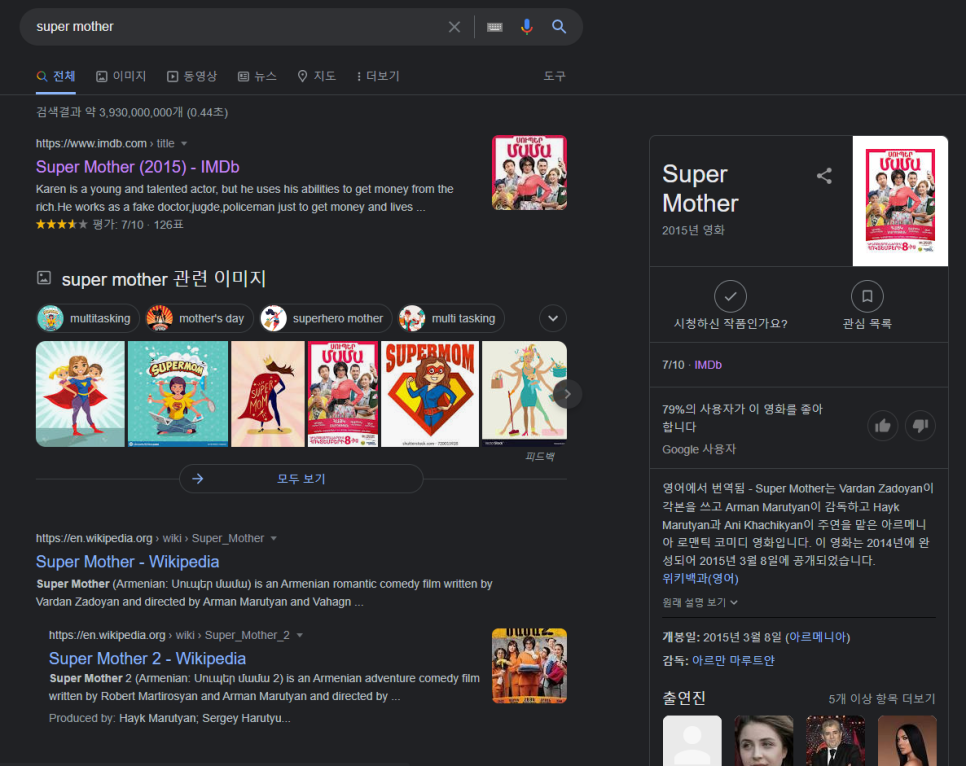Image resolution: width=966 pixels, height=766 pixels.
Task: Filter images by multitasking chip
Action: click(87, 319)
